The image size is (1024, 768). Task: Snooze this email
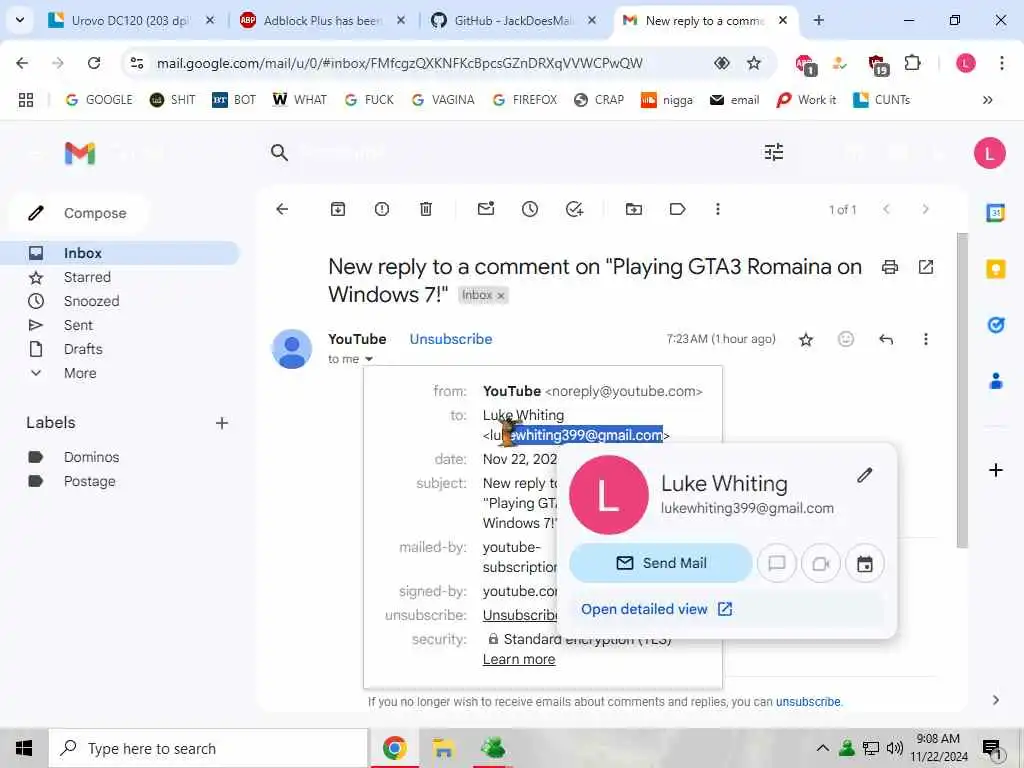(x=530, y=209)
